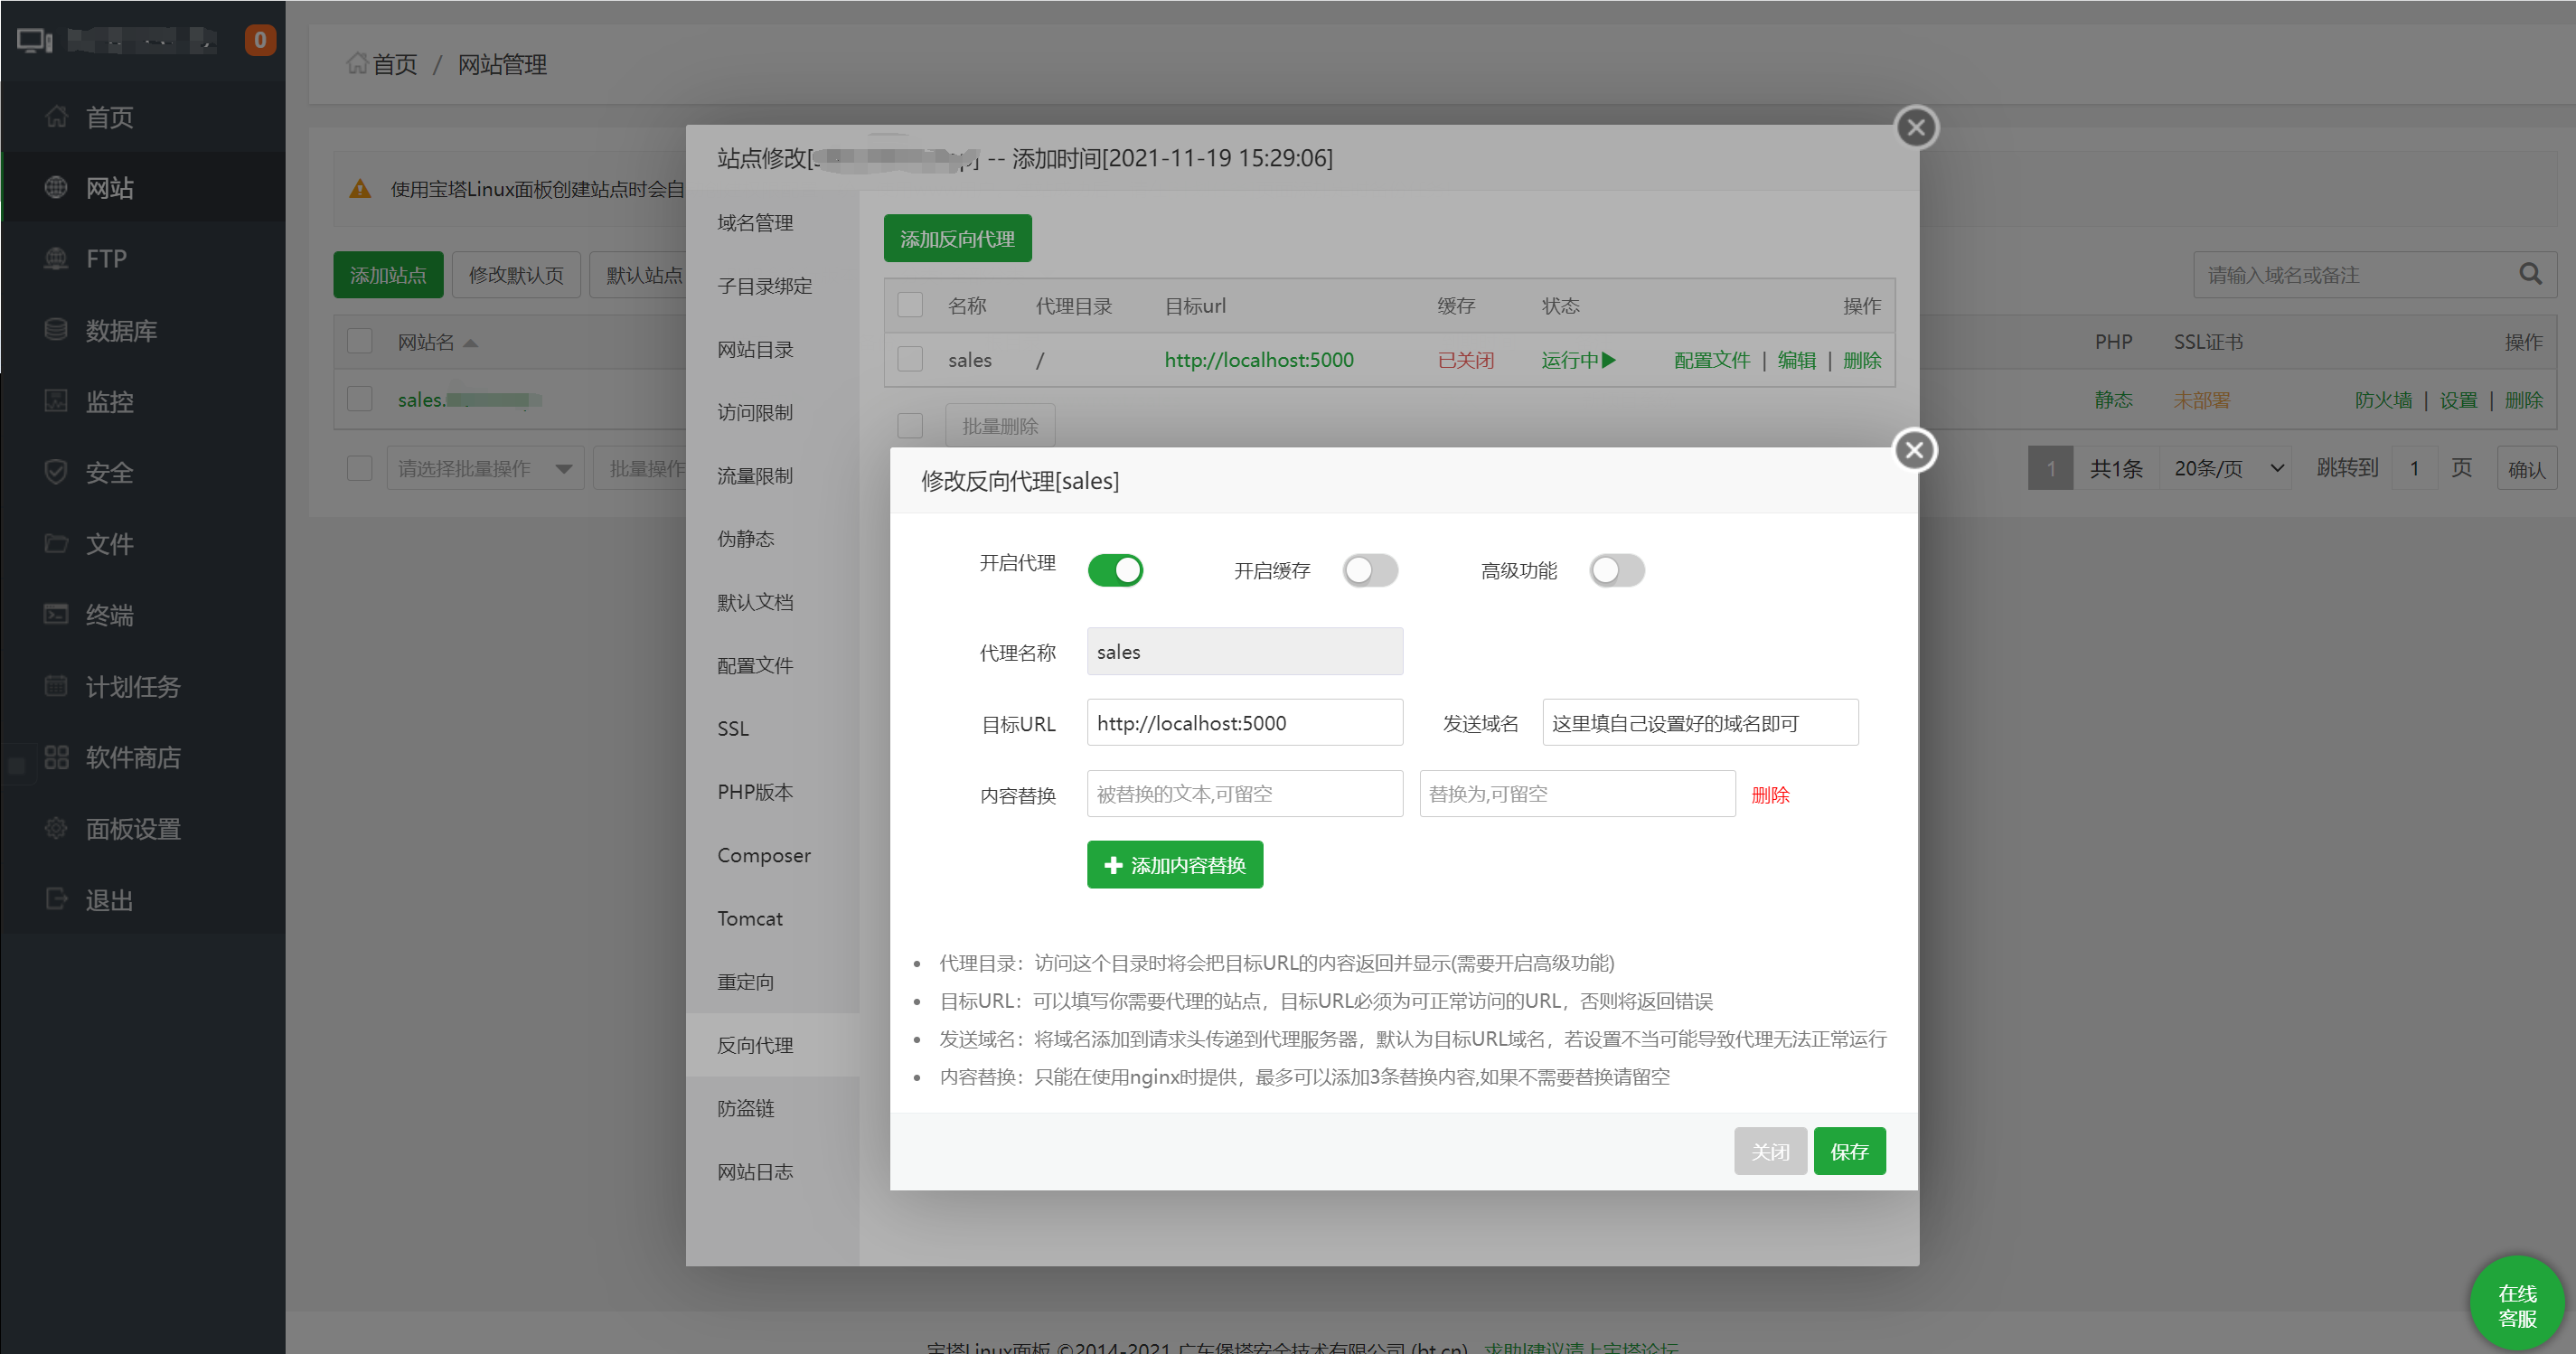Click 删除 link for sales proxy entry

1864,360
